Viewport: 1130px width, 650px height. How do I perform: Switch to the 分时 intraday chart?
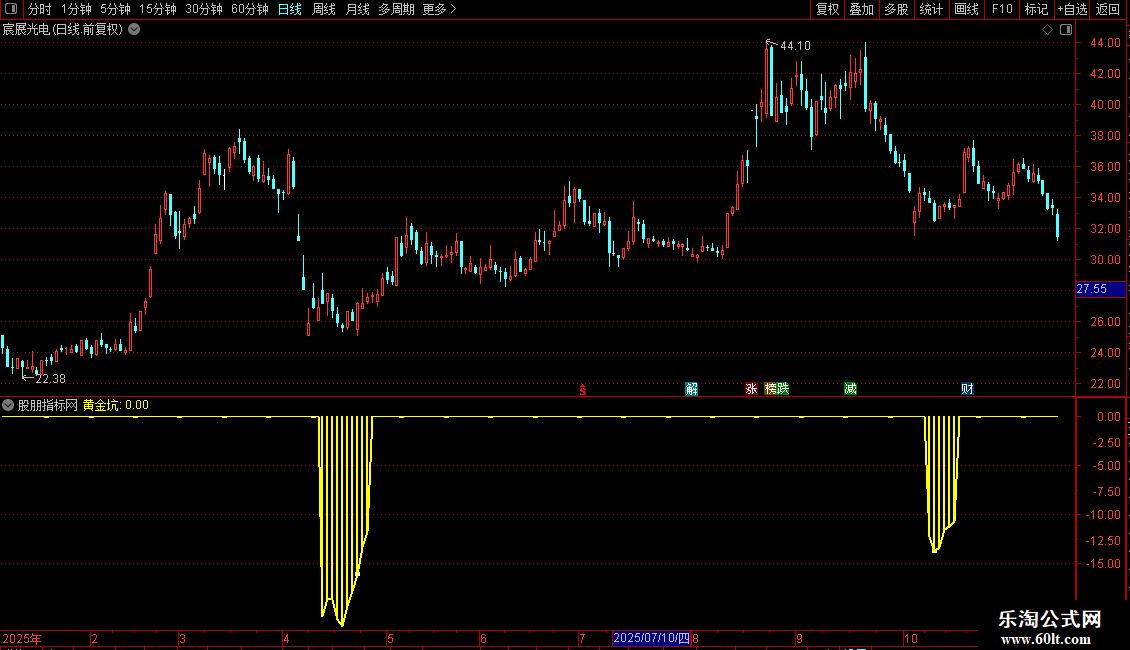(40, 9)
